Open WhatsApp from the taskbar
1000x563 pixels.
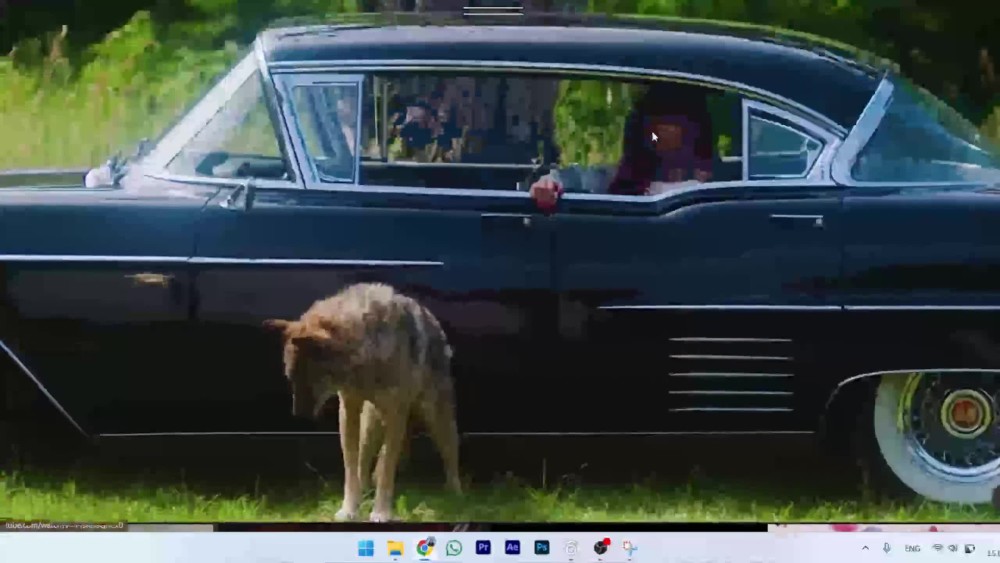point(454,548)
